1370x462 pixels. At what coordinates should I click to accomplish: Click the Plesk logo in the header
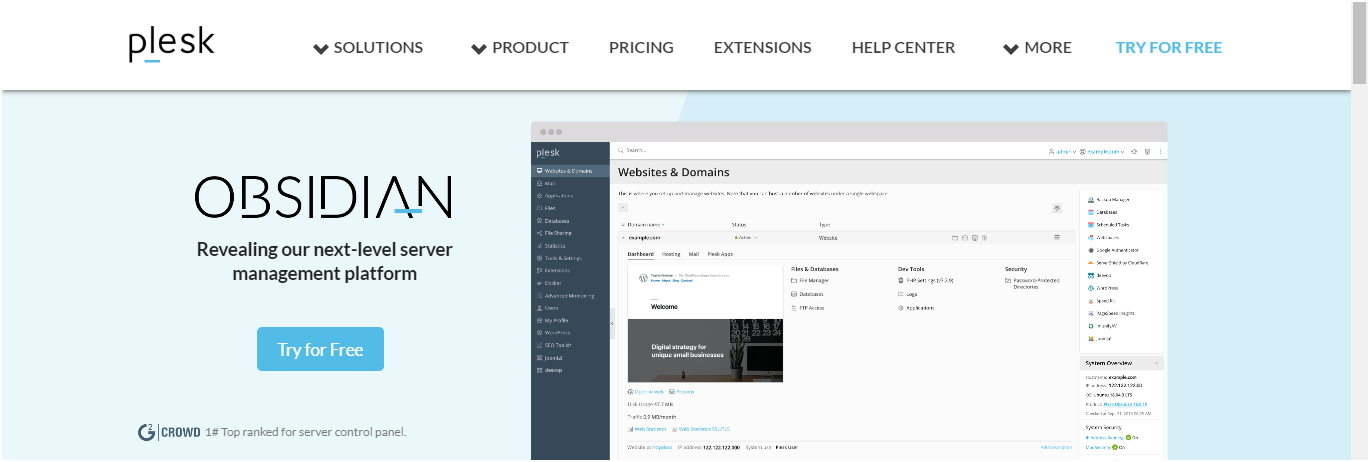(x=171, y=45)
